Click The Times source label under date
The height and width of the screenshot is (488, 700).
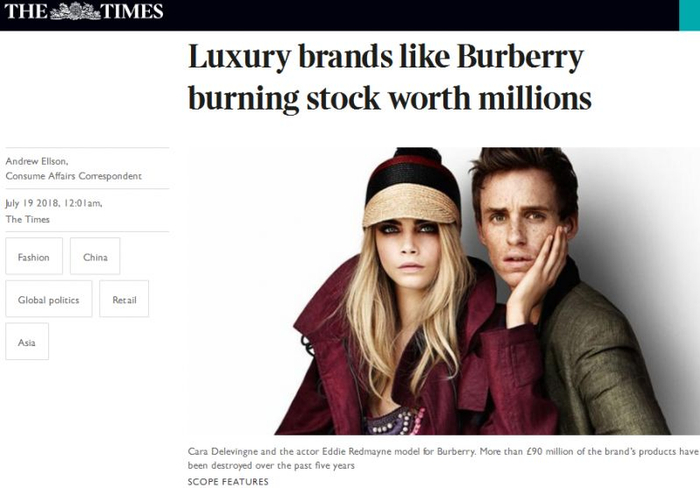pos(27,219)
